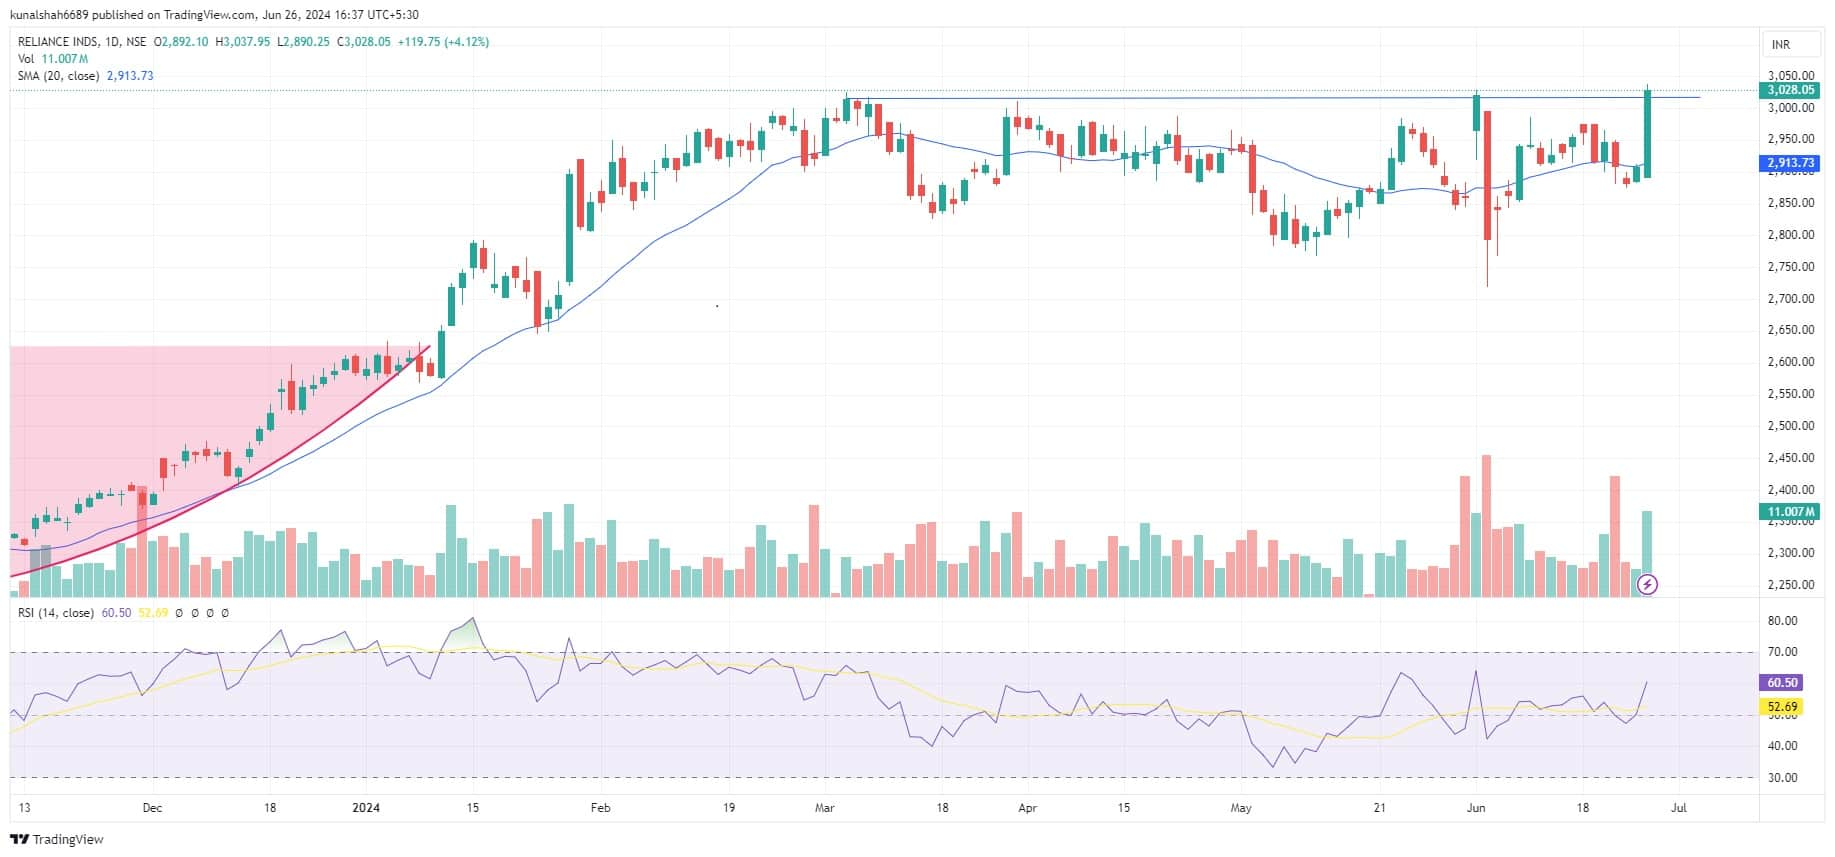Viewport: 1835px width, 857px height.
Task: Click the Vol 11.007 M legend
Action: [53, 59]
